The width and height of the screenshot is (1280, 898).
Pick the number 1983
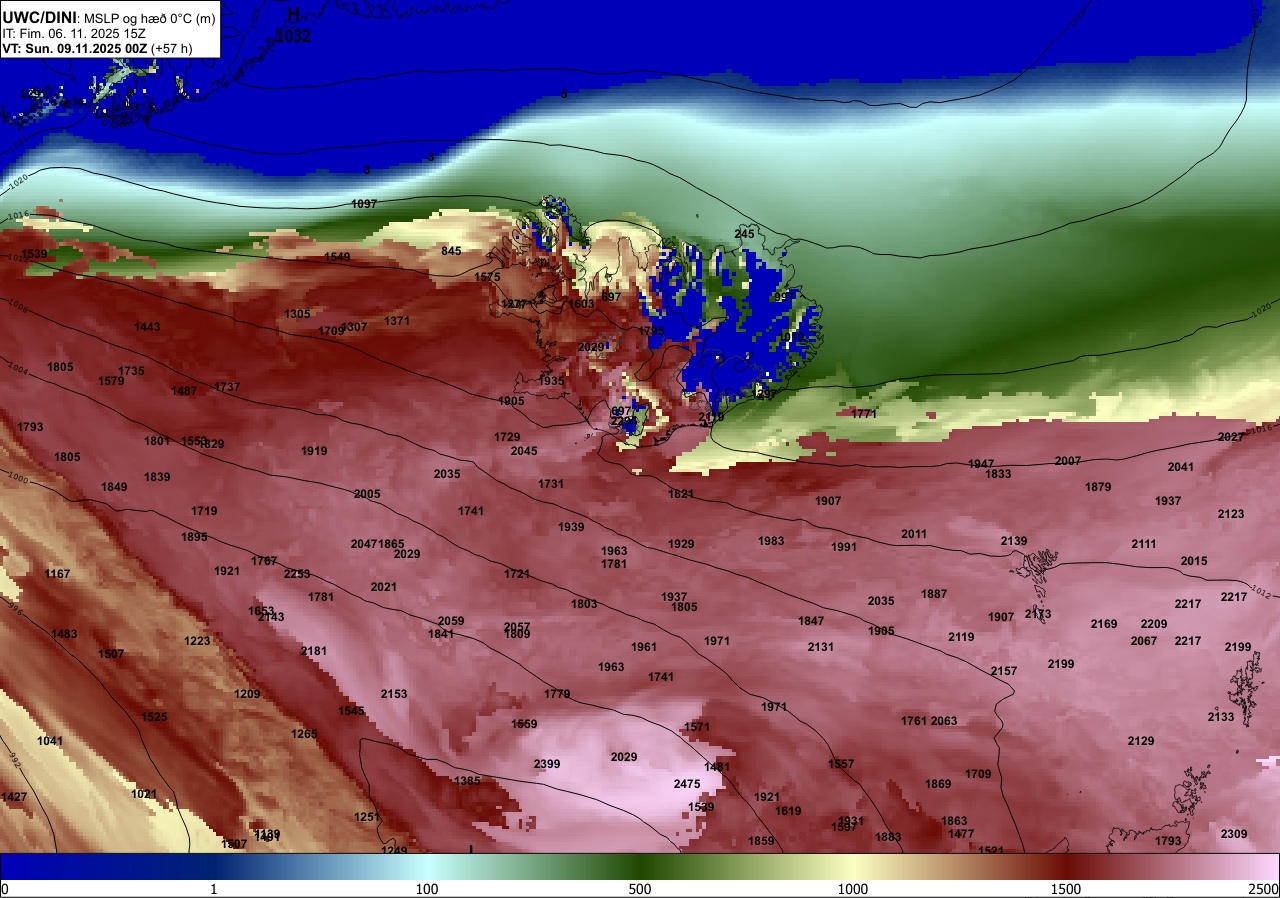pos(771,541)
